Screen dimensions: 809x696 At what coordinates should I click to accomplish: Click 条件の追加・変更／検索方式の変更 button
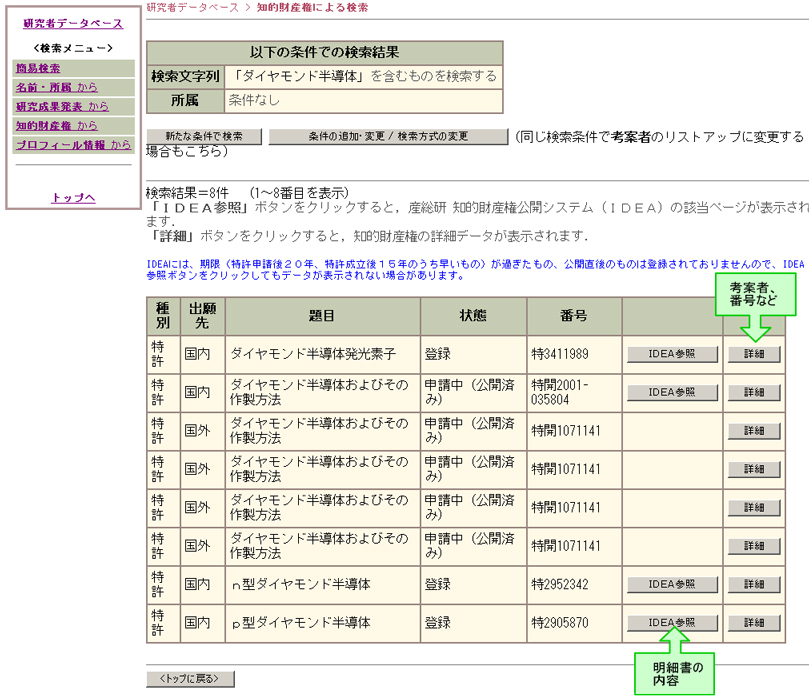(x=388, y=136)
